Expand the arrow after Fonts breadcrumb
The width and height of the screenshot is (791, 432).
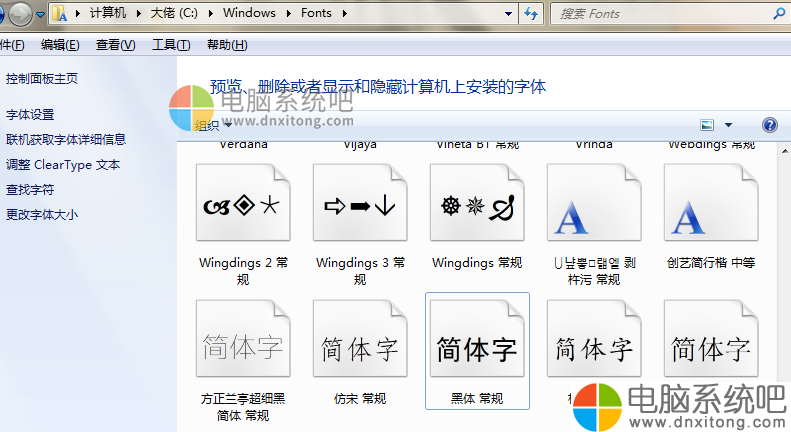[345, 14]
